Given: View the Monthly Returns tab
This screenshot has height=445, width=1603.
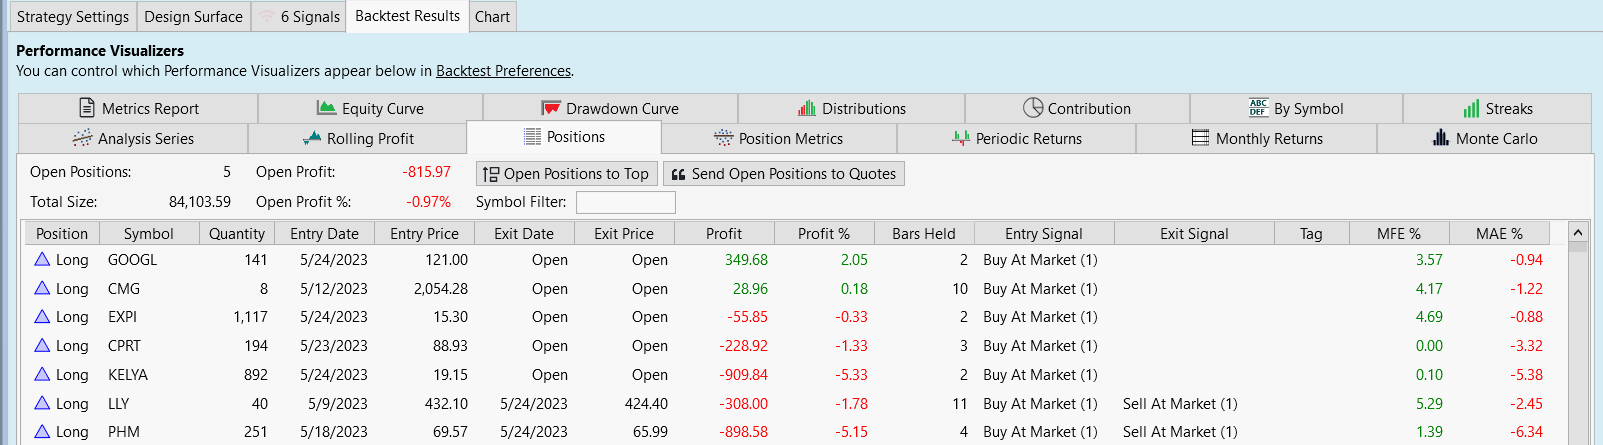Looking at the screenshot, I should 1256,138.
